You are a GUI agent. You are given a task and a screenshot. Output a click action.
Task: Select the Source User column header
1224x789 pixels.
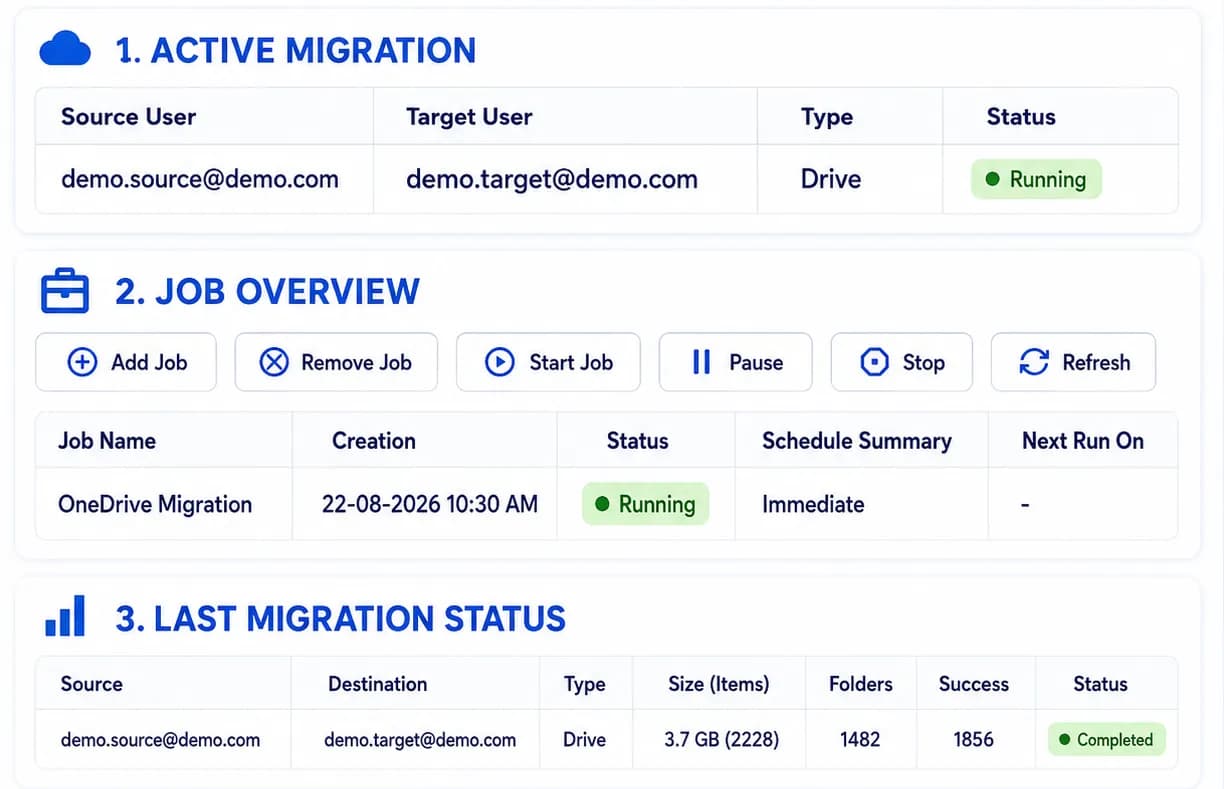(128, 116)
